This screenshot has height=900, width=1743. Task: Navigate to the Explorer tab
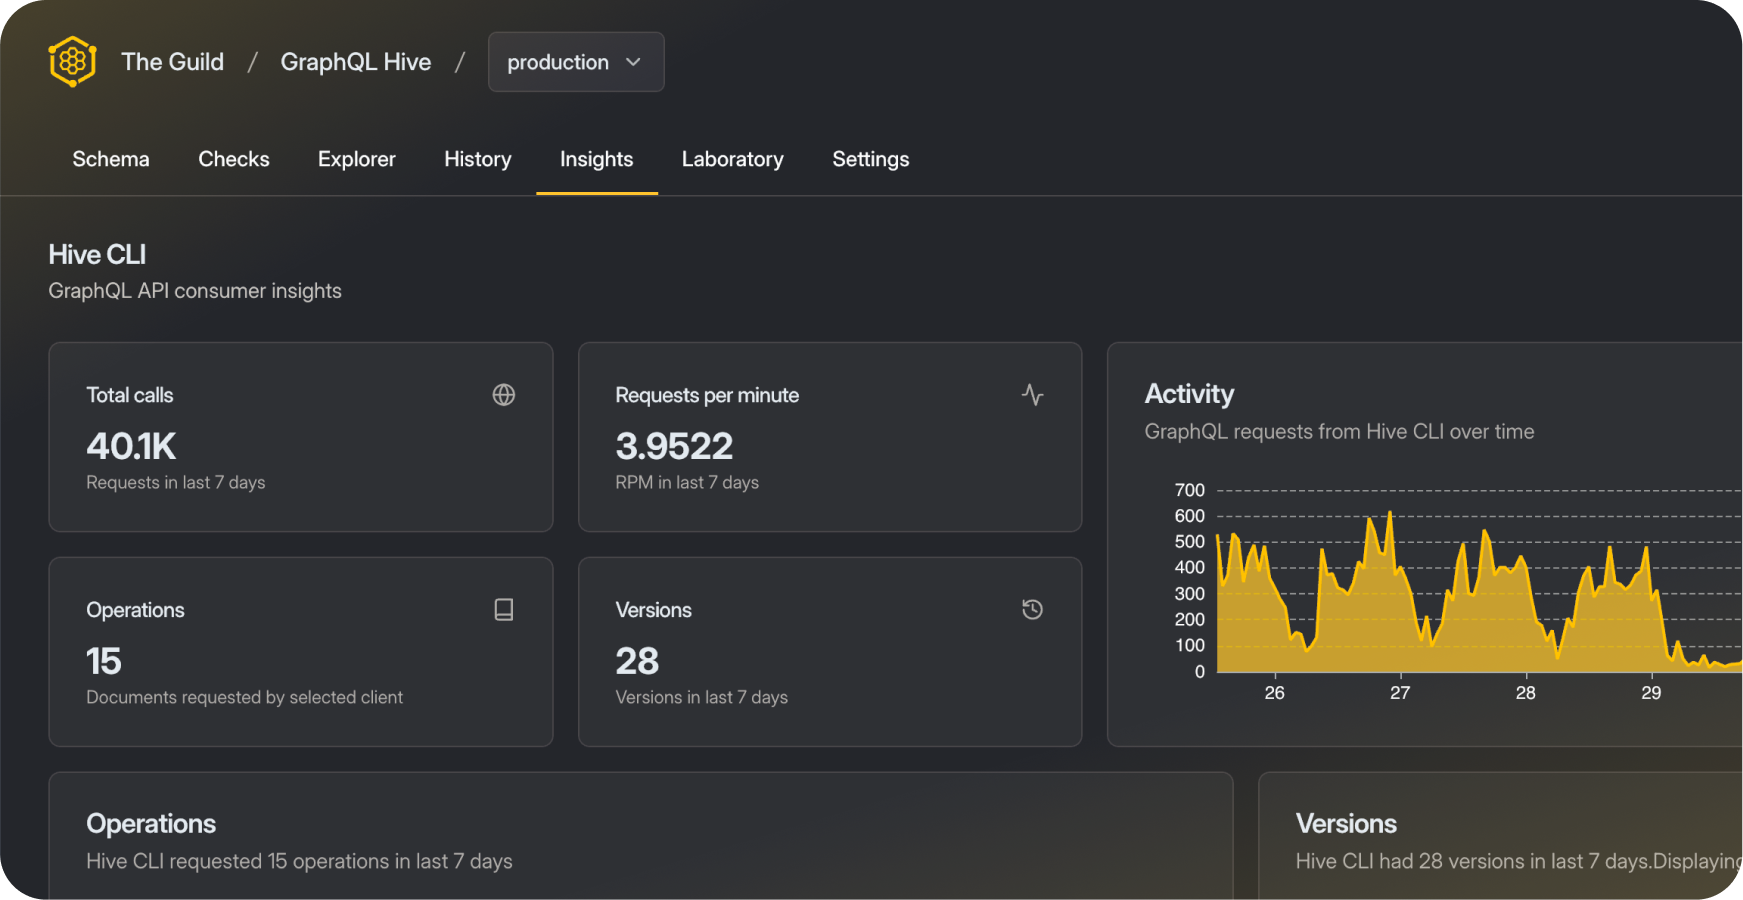(356, 159)
